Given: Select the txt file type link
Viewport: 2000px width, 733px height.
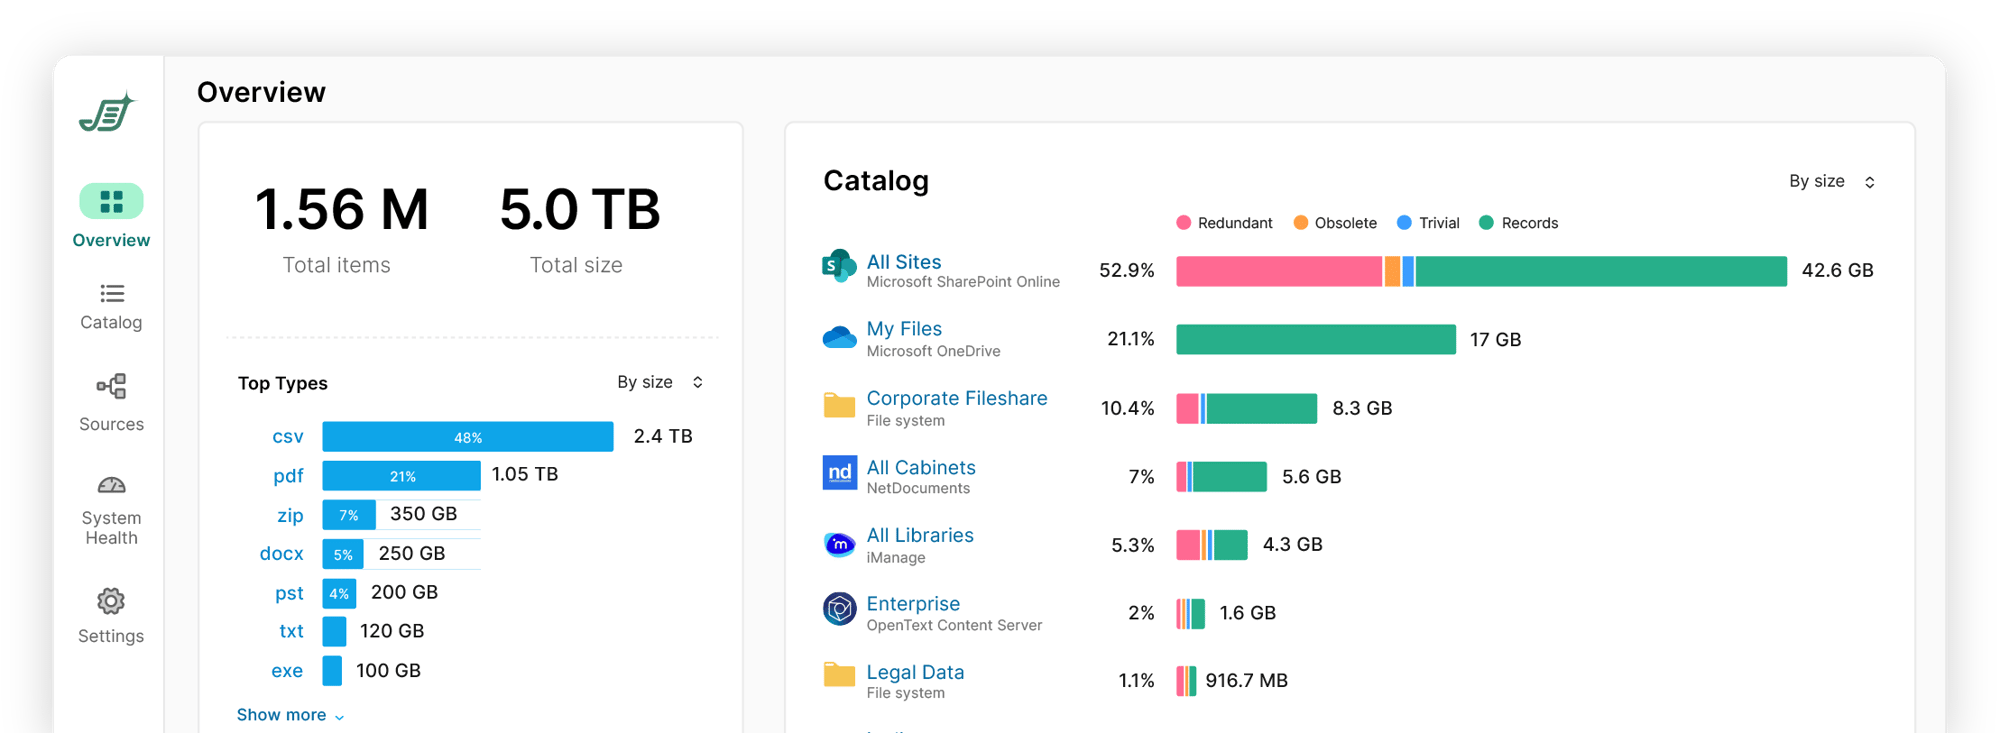Looking at the screenshot, I should click(291, 631).
